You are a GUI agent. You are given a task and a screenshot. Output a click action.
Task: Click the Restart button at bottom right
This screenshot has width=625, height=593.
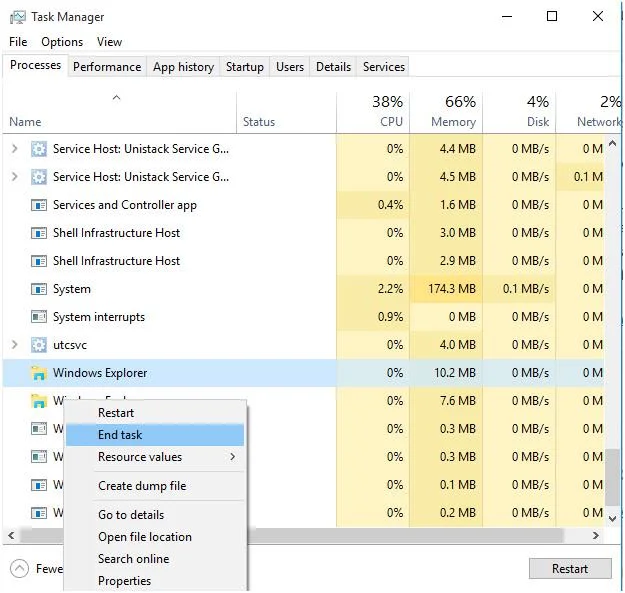click(570, 569)
